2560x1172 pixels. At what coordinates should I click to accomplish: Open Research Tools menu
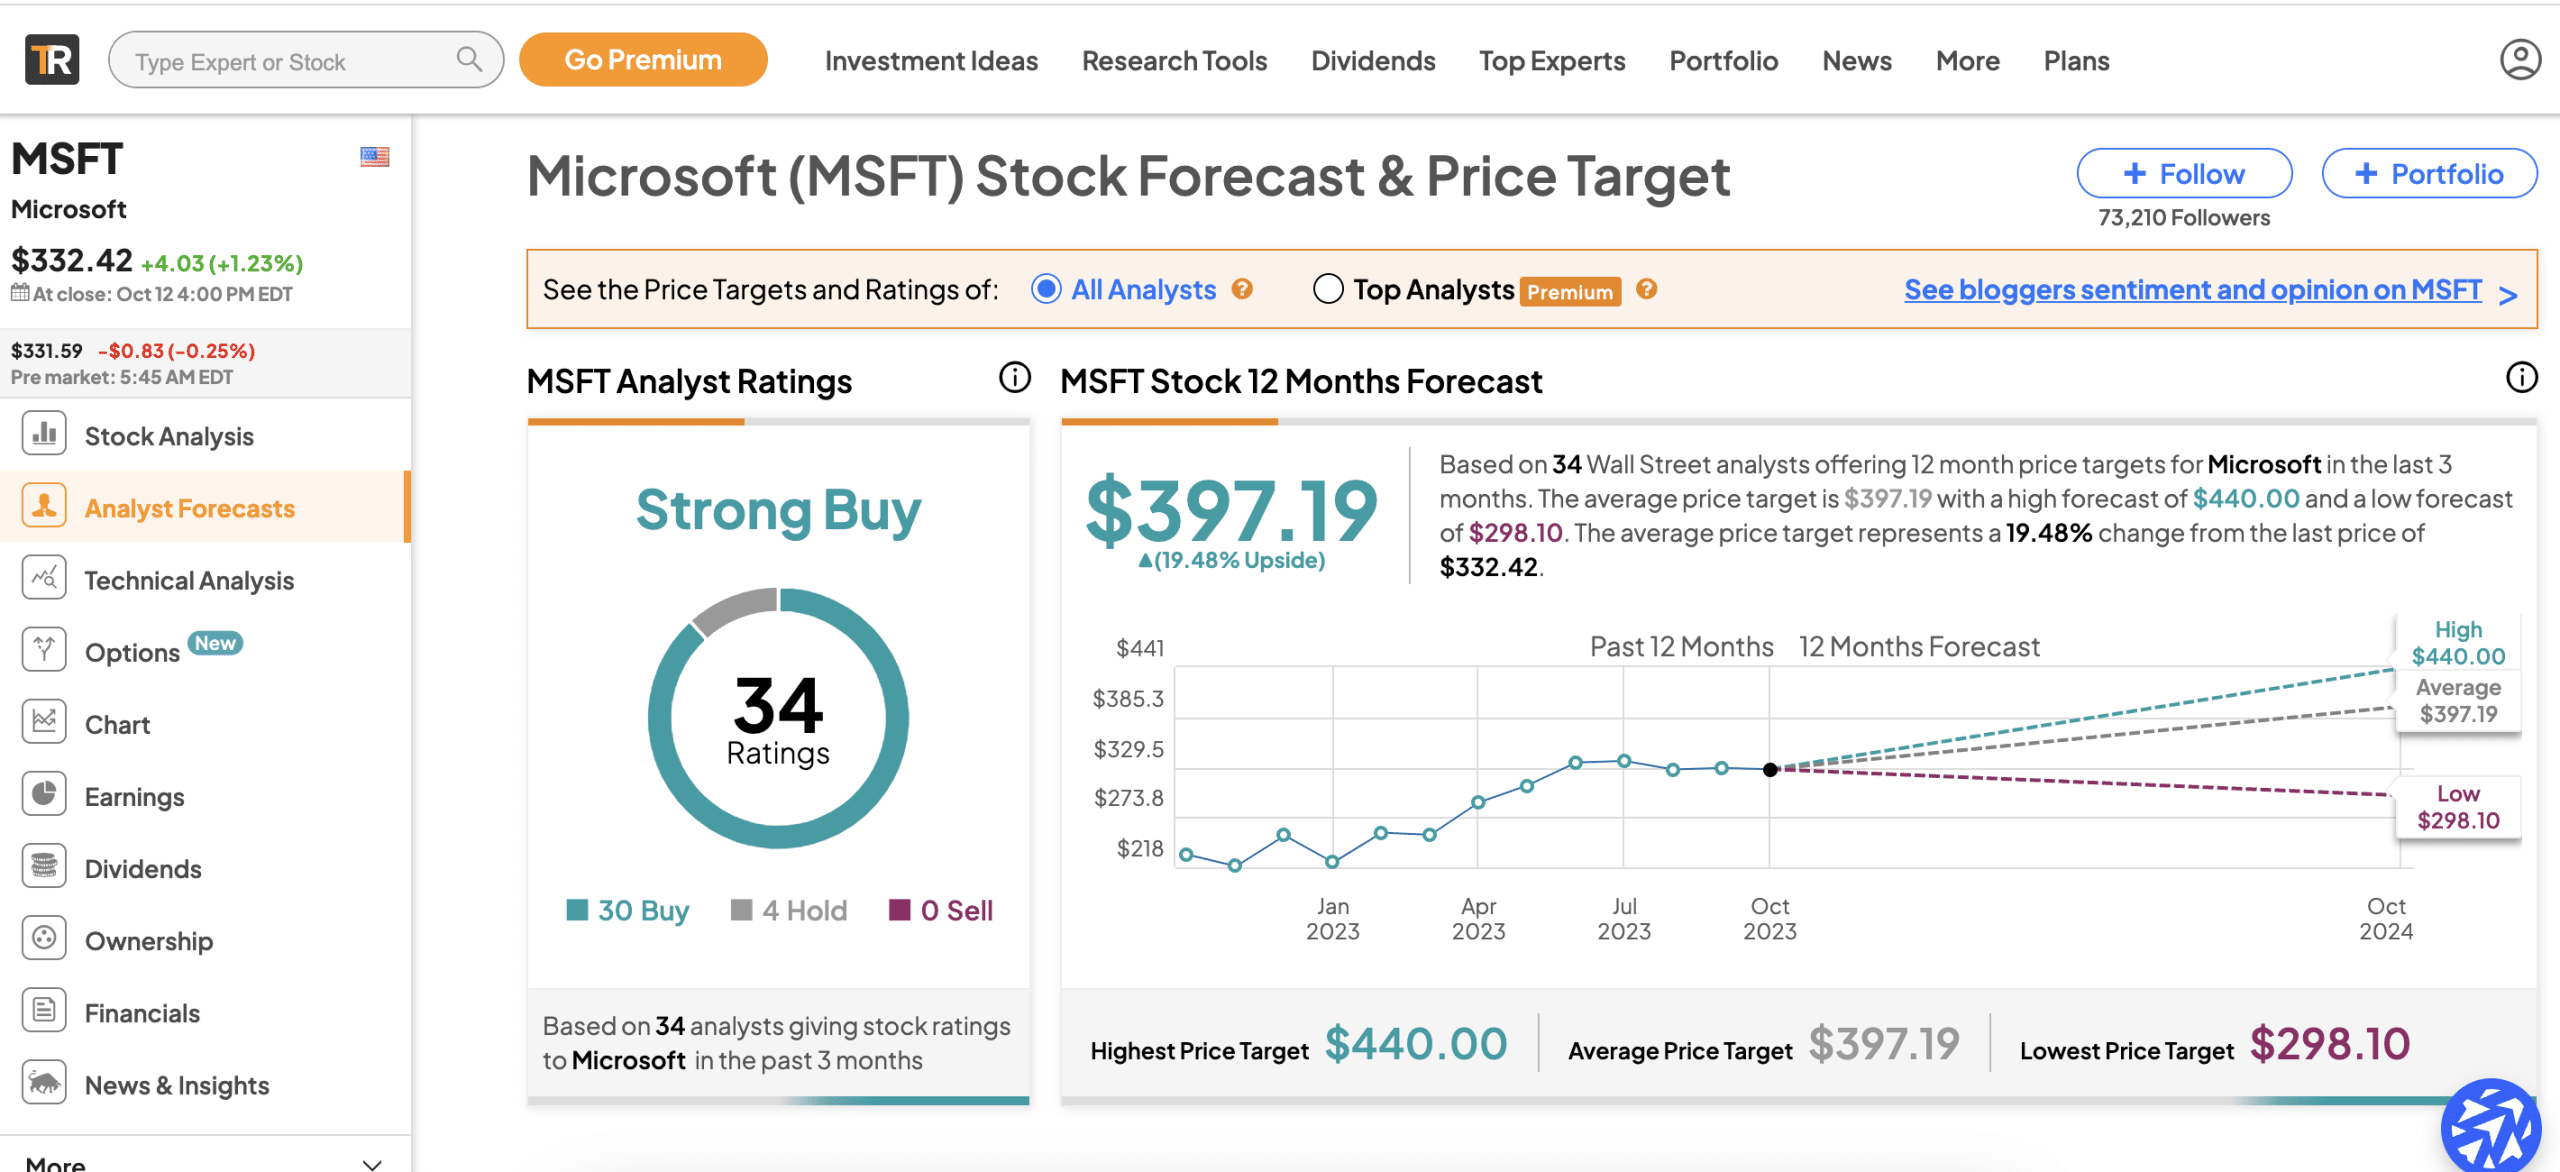[1174, 61]
